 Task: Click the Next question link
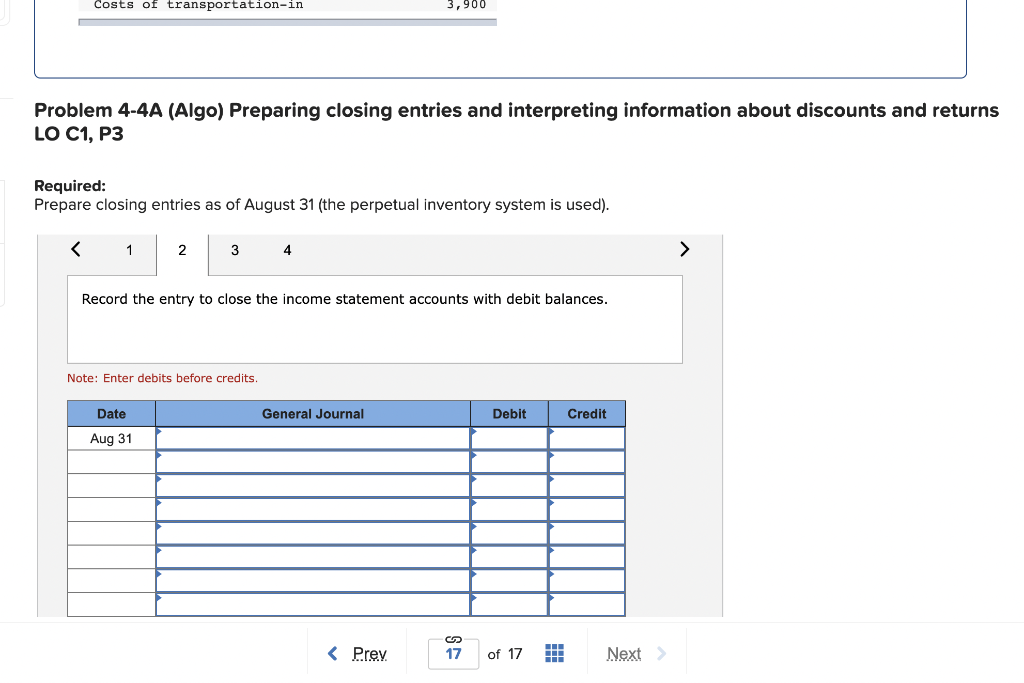pos(624,654)
